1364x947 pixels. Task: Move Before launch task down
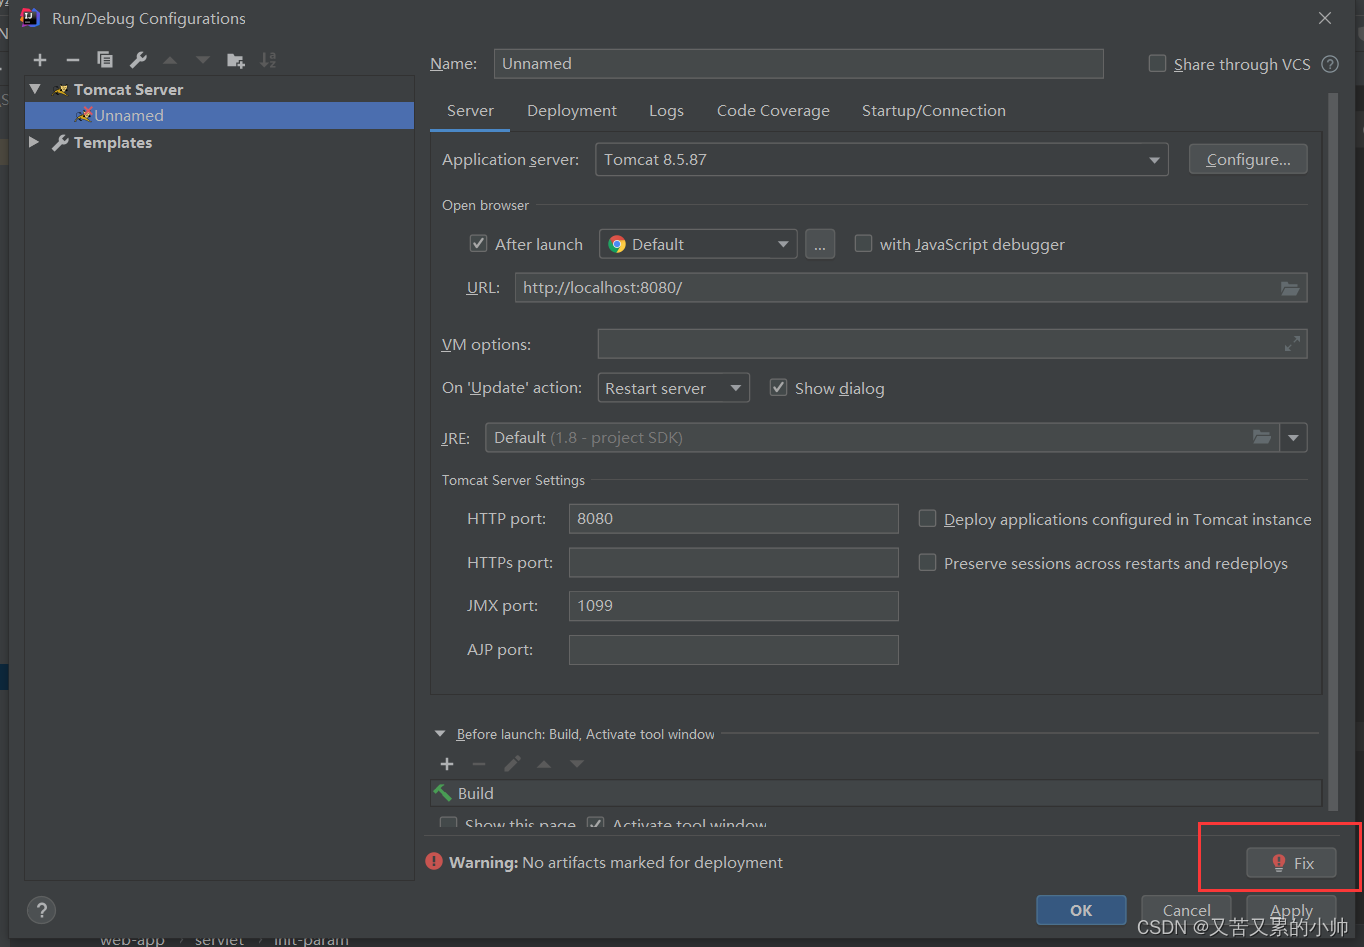577,764
